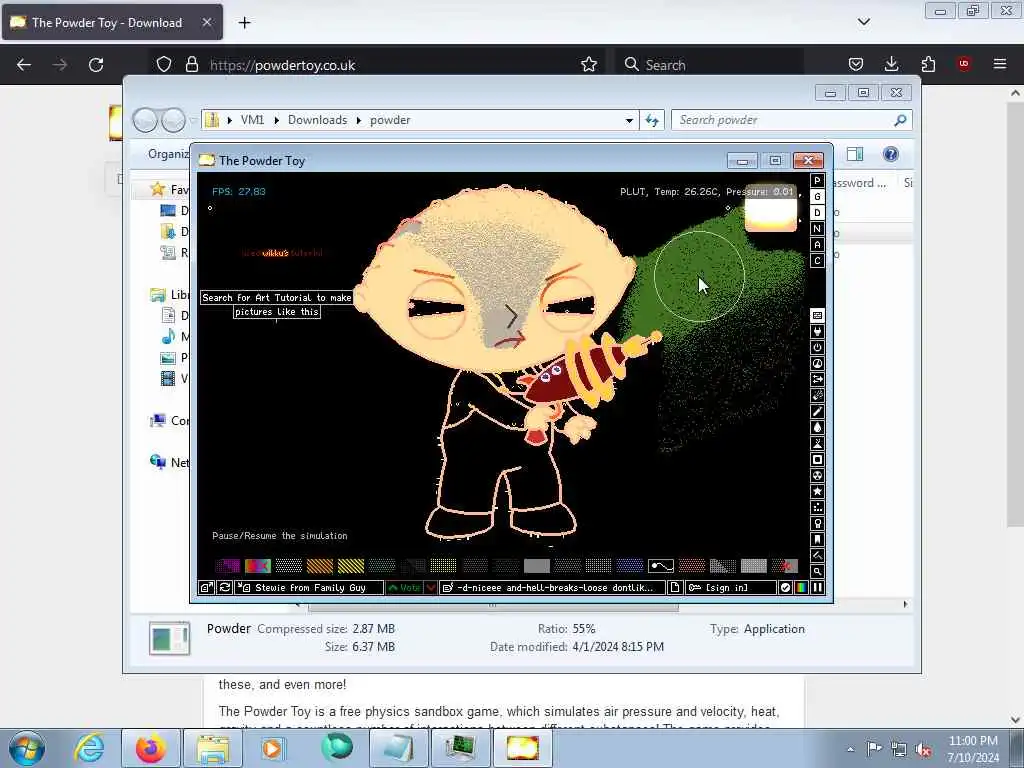Open the Favorites bookmark category
This screenshot has height=768, width=1024.
[x=817, y=539]
